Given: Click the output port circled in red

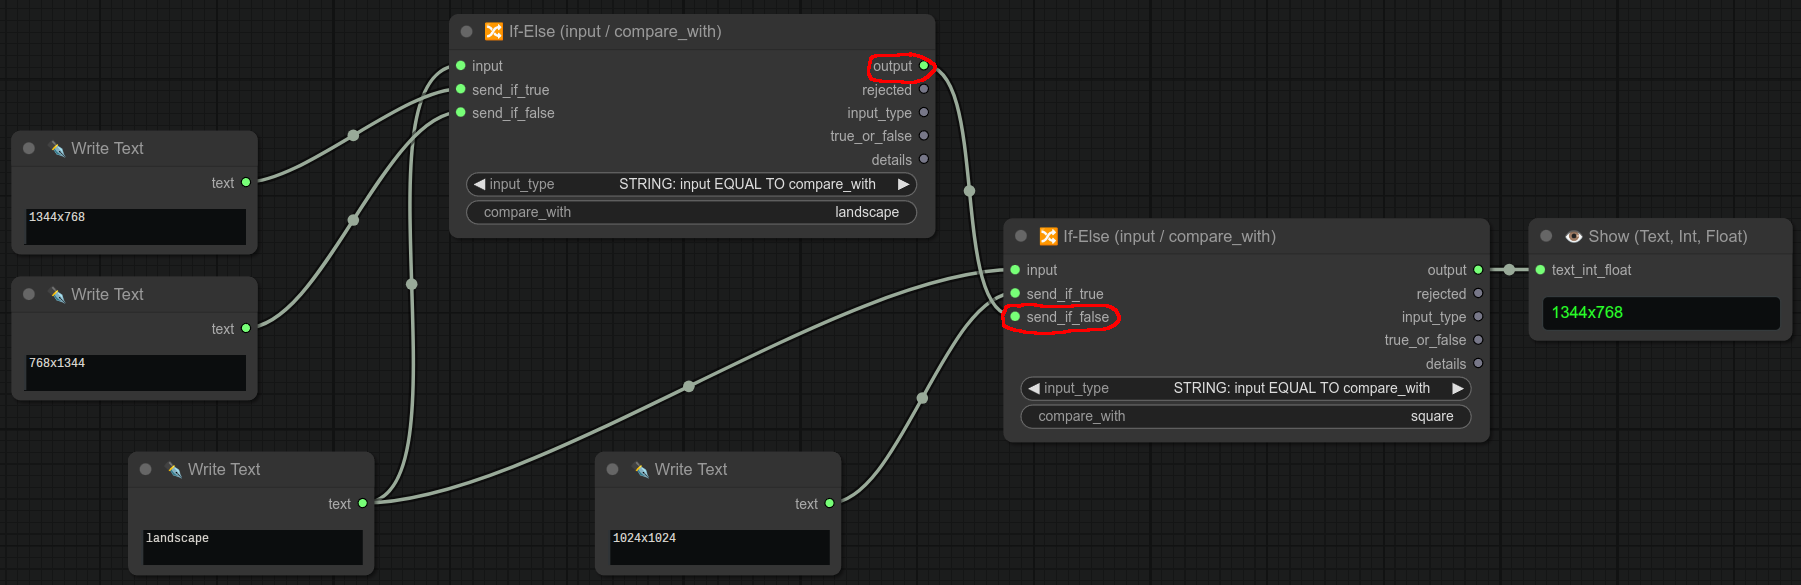Looking at the screenshot, I should coord(924,66).
